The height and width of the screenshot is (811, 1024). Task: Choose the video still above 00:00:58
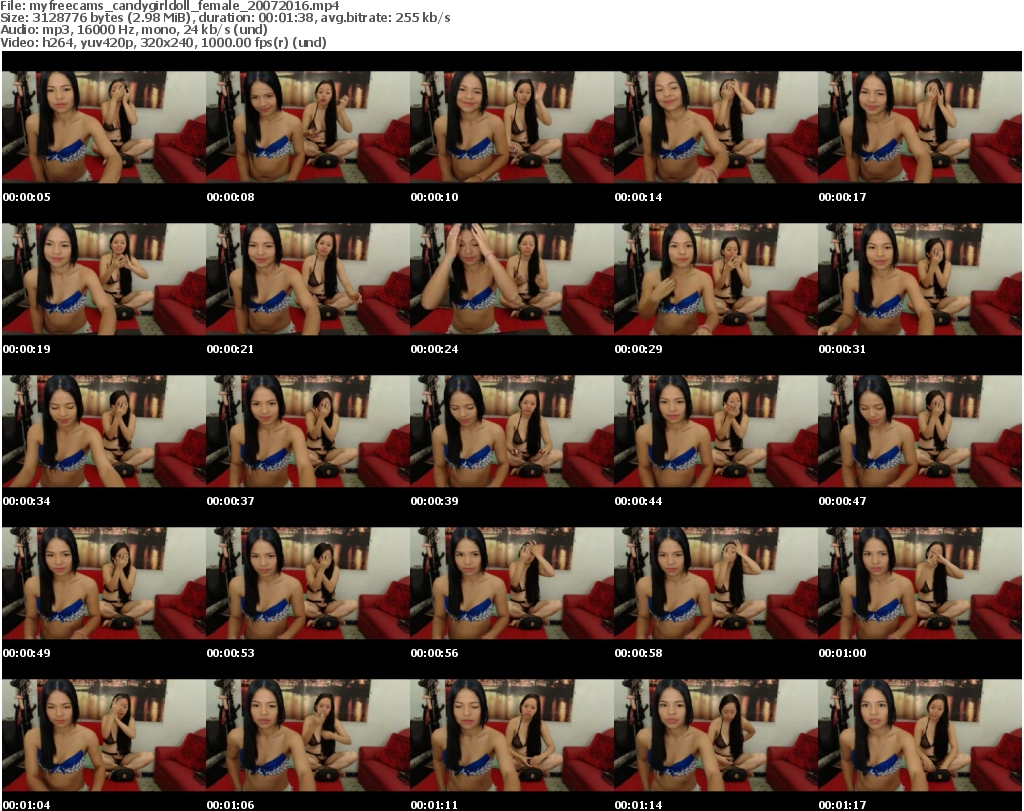[x=716, y=583]
